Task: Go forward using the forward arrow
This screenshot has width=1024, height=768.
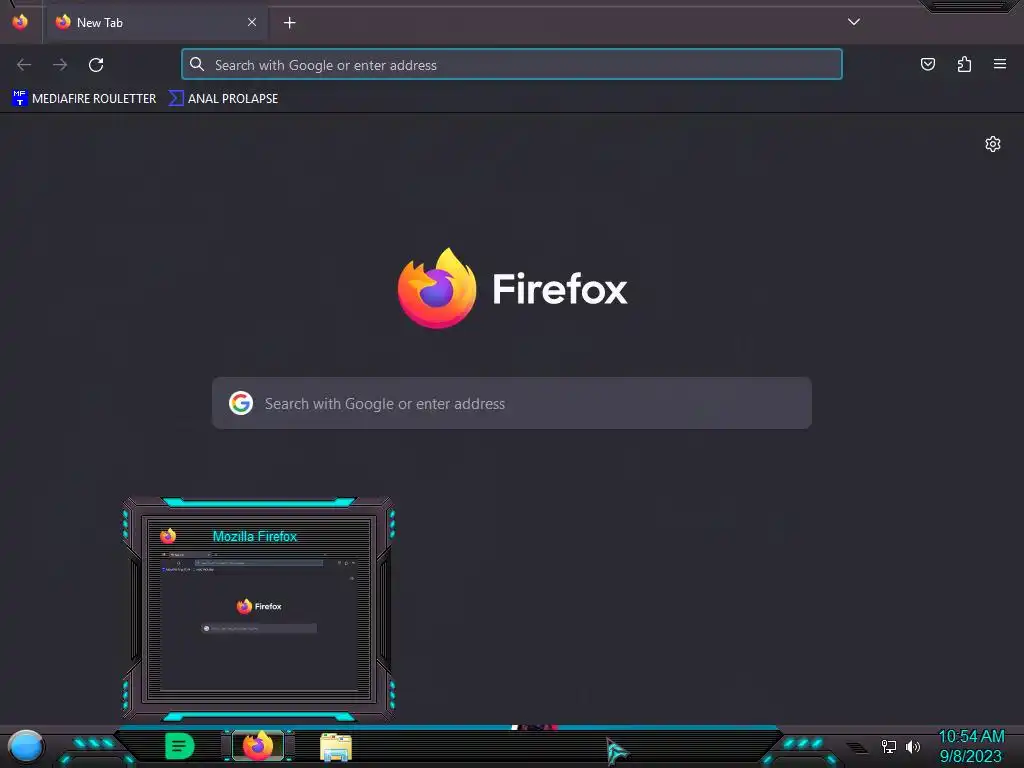Action: coord(60,65)
